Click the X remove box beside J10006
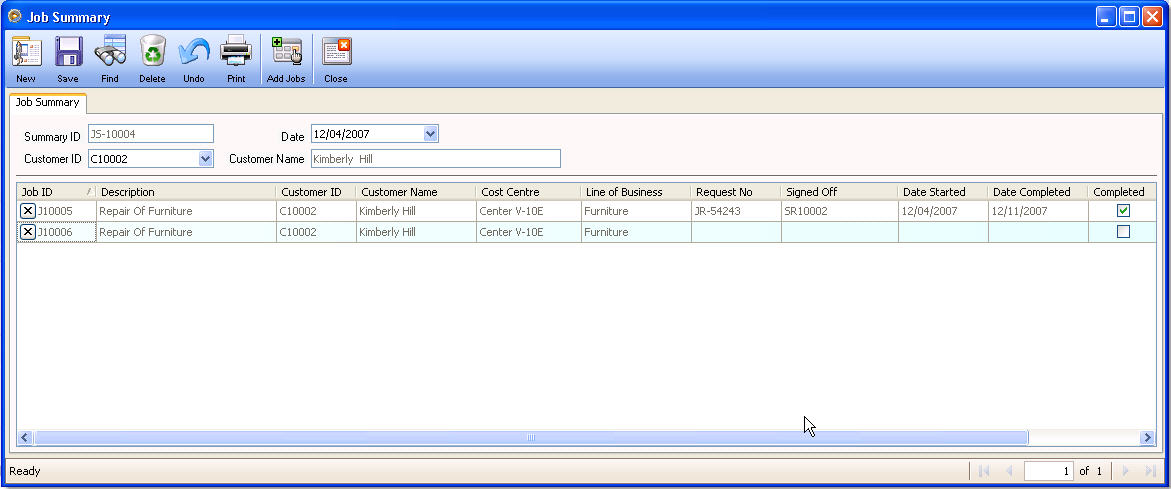 click(x=28, y=232)
